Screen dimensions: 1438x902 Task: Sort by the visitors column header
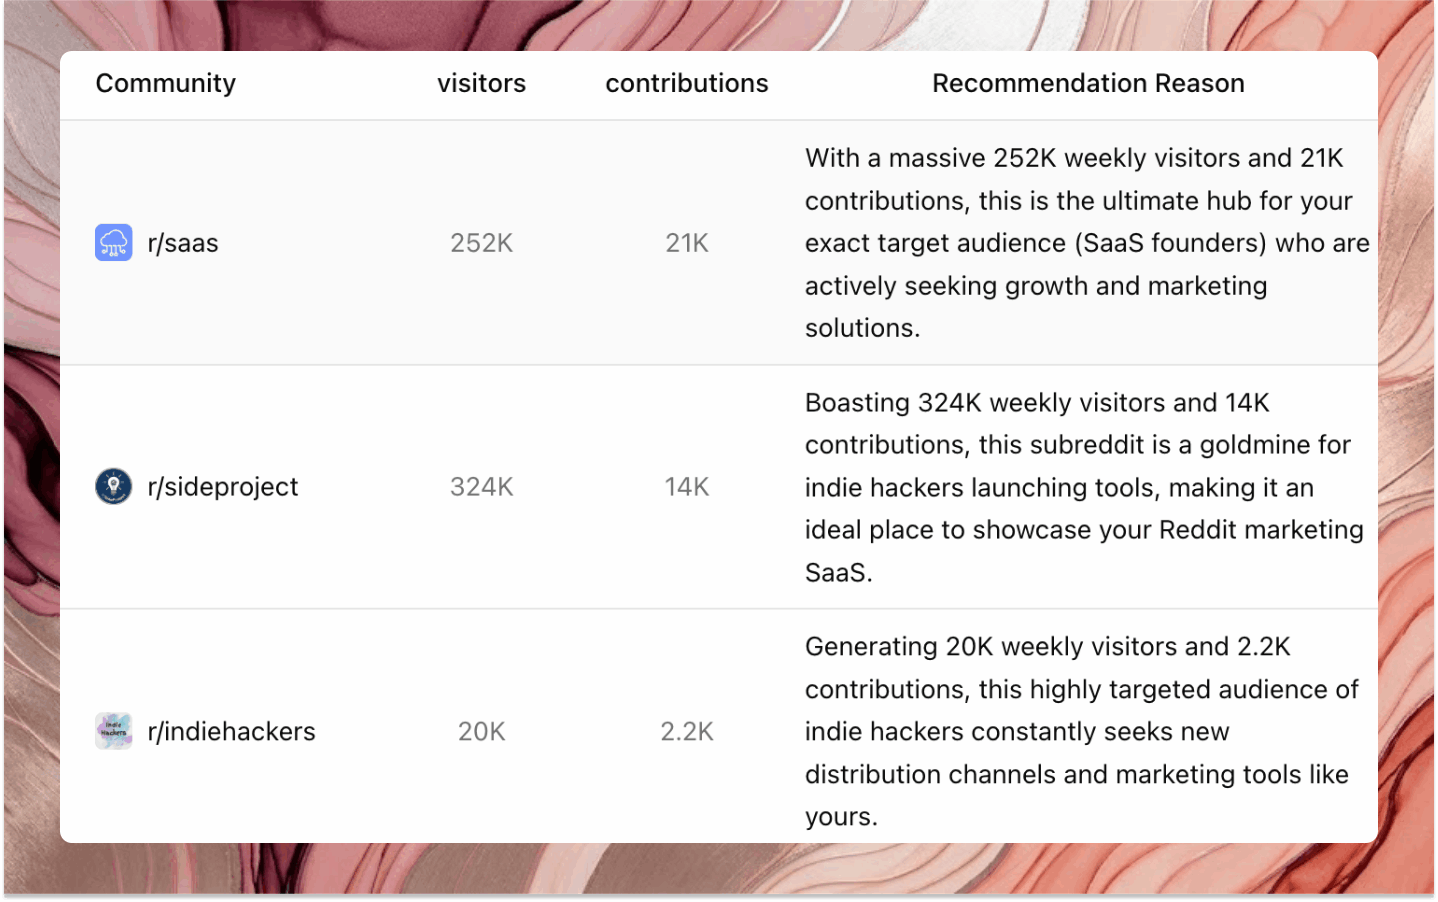click(x=481, y=83)
